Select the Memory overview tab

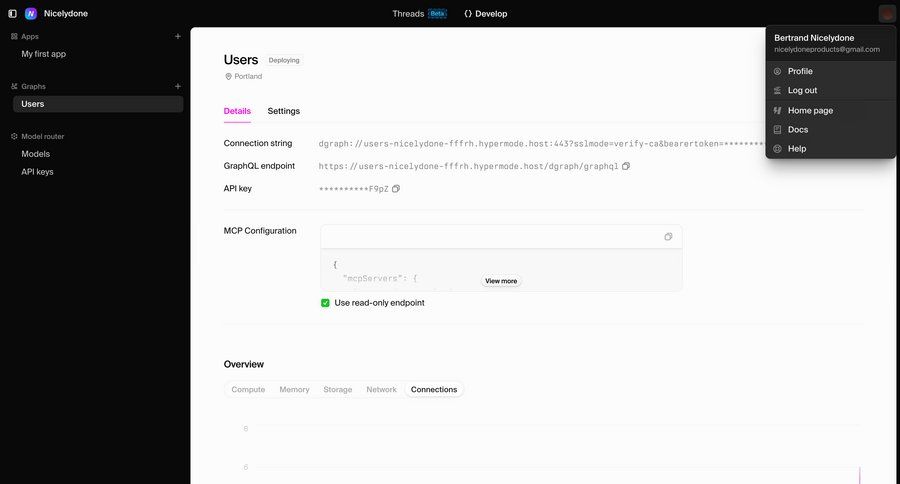tap(294, 389)
